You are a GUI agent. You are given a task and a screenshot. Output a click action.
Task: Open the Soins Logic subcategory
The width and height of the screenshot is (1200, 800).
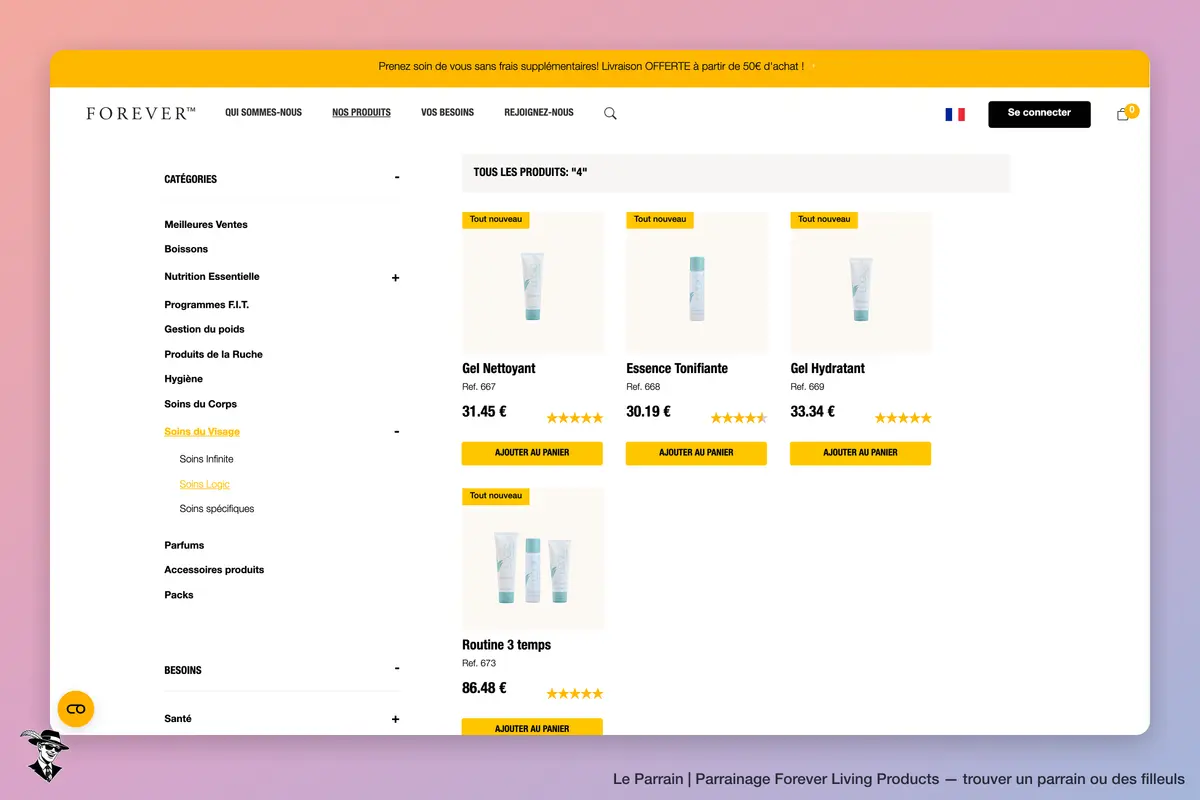pyautogui.click(x=204, y=484)
